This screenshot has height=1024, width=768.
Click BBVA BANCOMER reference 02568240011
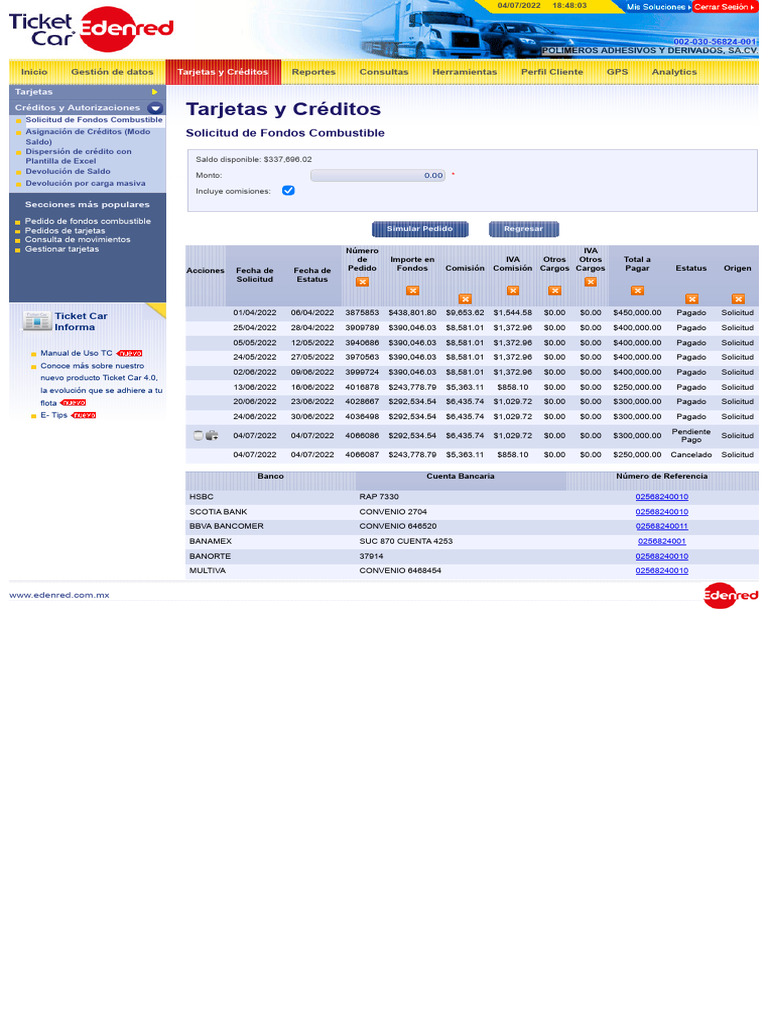[x=662, y=526]
